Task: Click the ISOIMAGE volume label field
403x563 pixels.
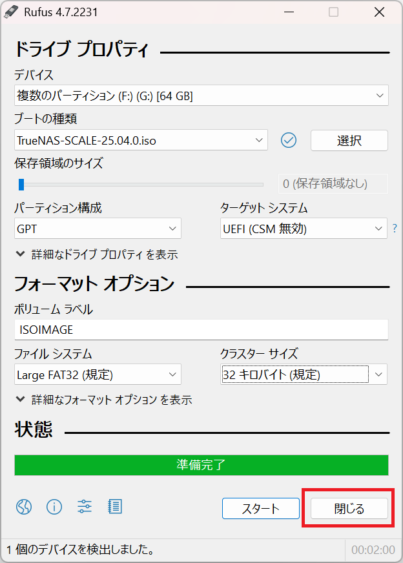Action: 201,330
